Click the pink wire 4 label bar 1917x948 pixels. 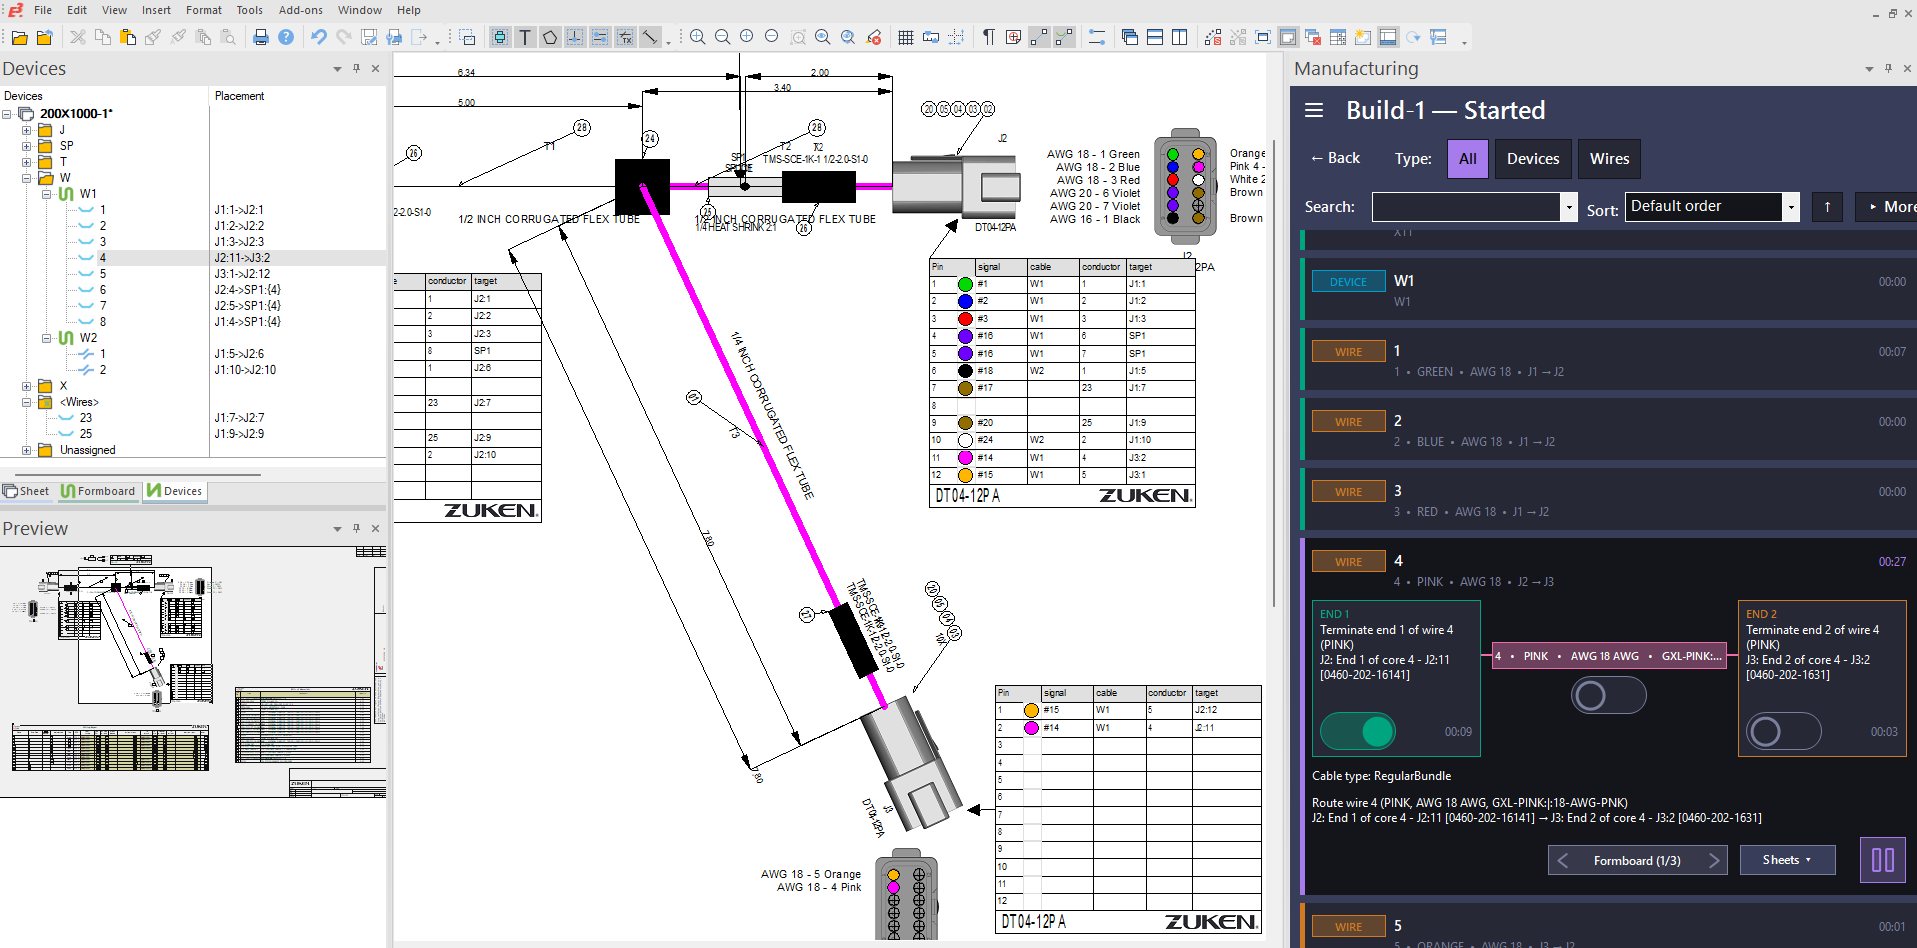[x=1608, y=656]
